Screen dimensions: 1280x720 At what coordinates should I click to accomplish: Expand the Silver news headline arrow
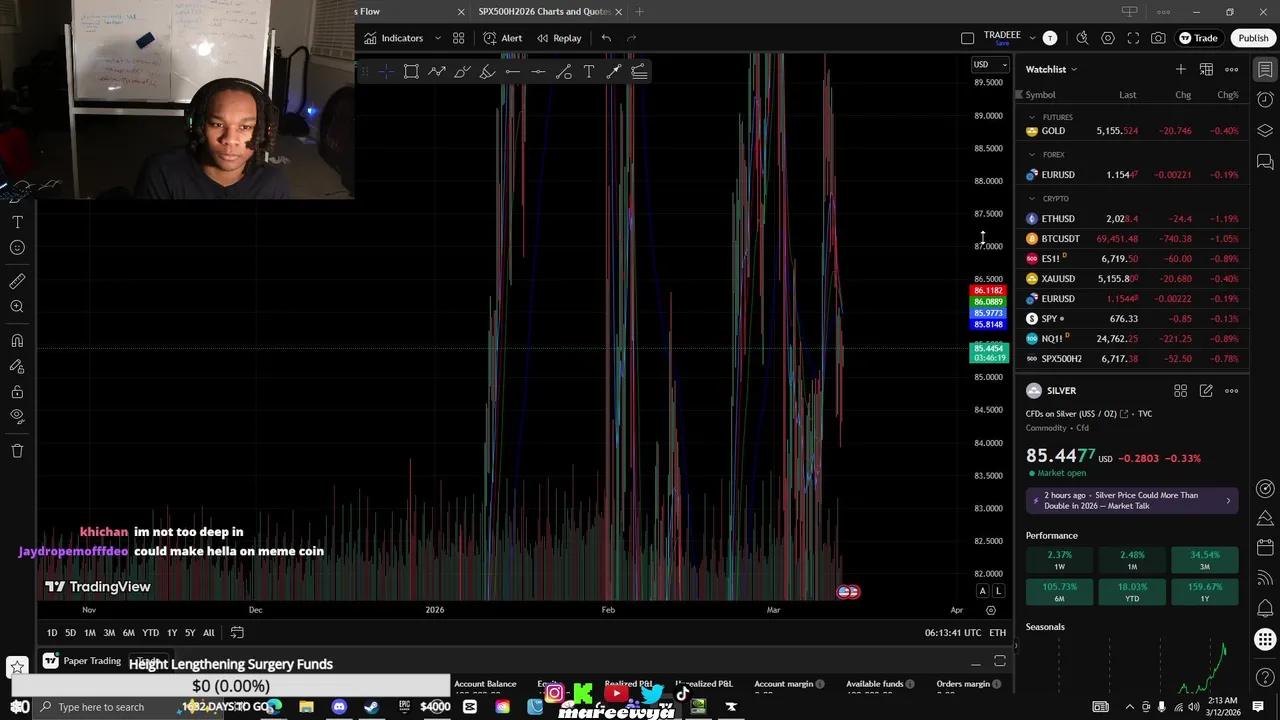click(x=1228, y=500)
